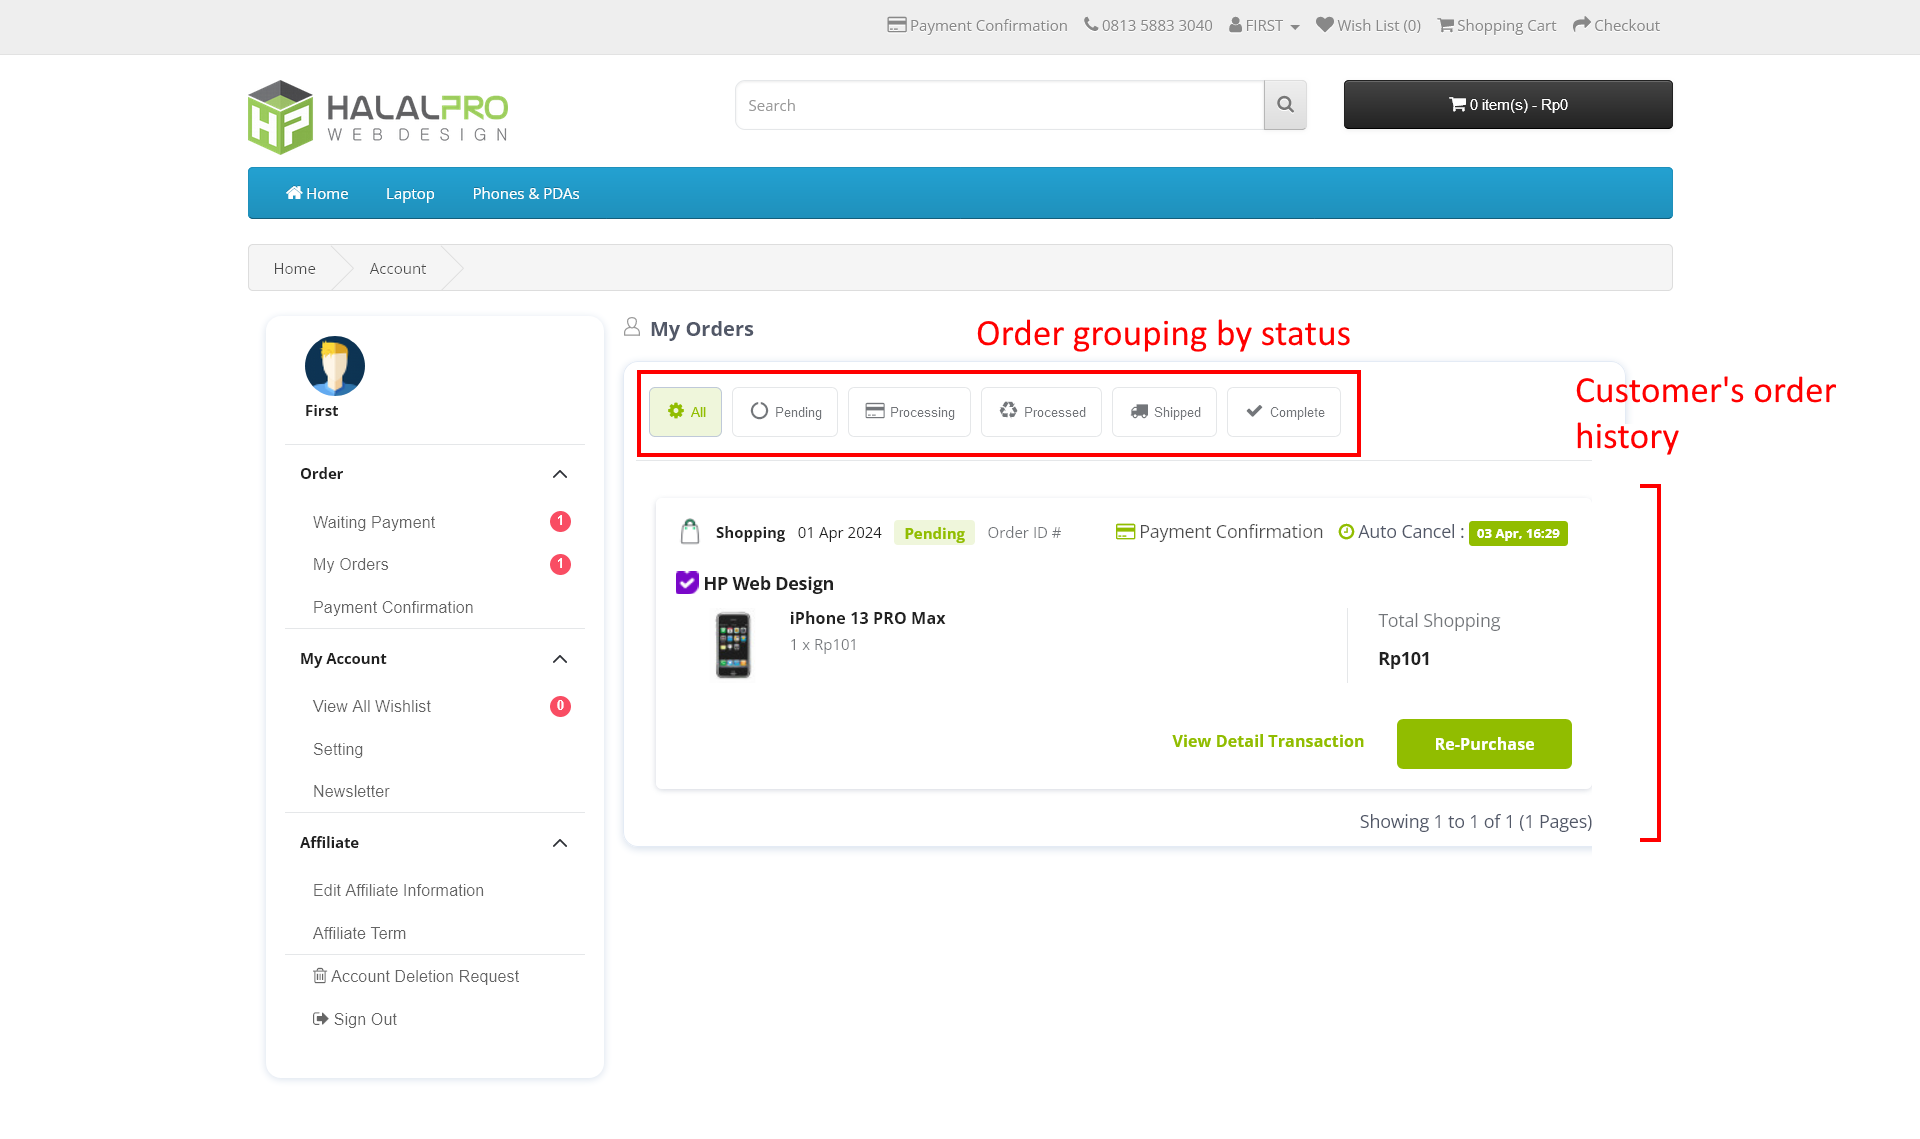Click the Waiting Payment red counter badge
Image resolution: width=1920 pixels, height=1139 pixels.
(x=560, y=521)
